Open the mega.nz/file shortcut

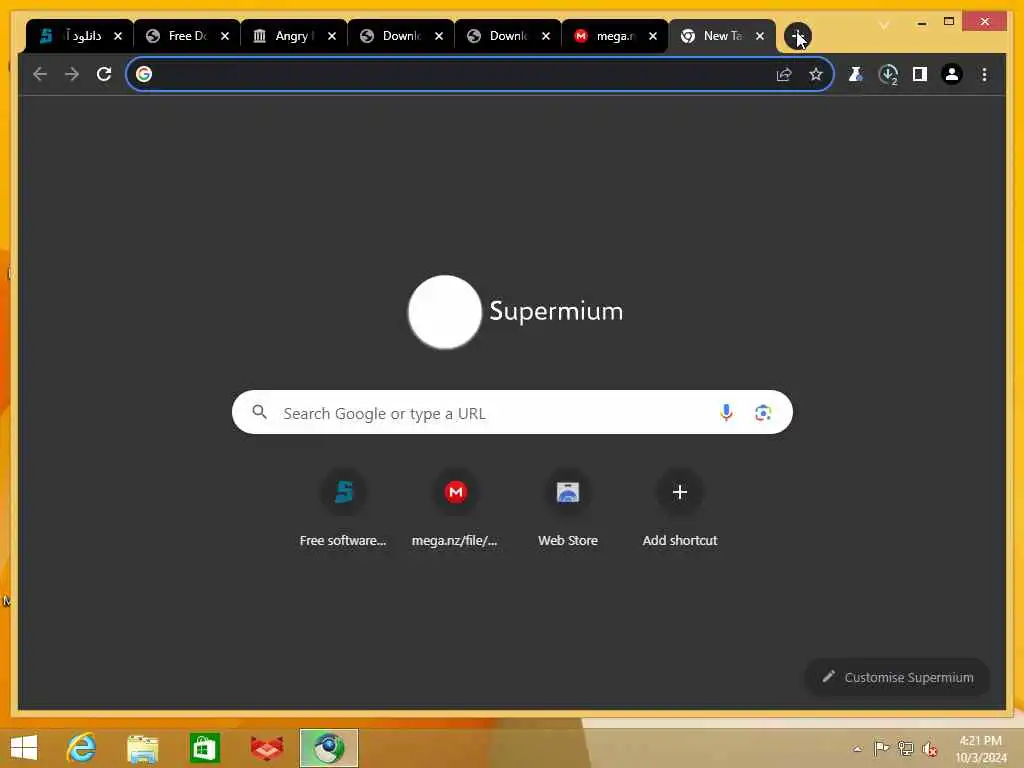point(455,509)
